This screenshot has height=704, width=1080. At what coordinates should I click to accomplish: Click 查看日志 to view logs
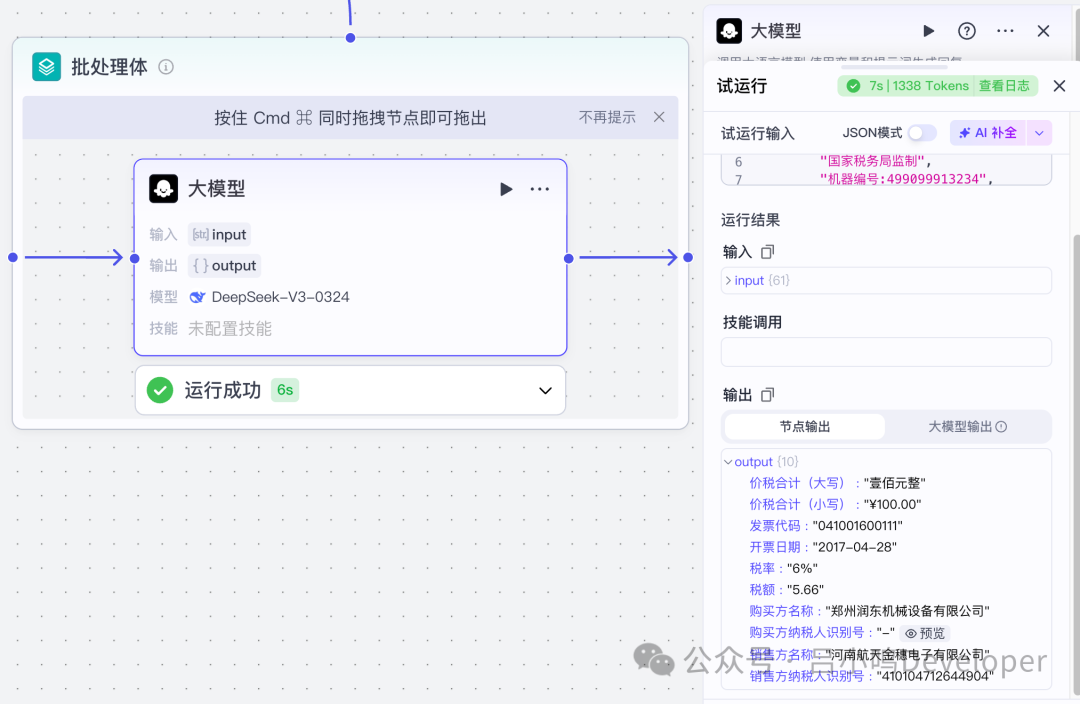[1004, 85]
